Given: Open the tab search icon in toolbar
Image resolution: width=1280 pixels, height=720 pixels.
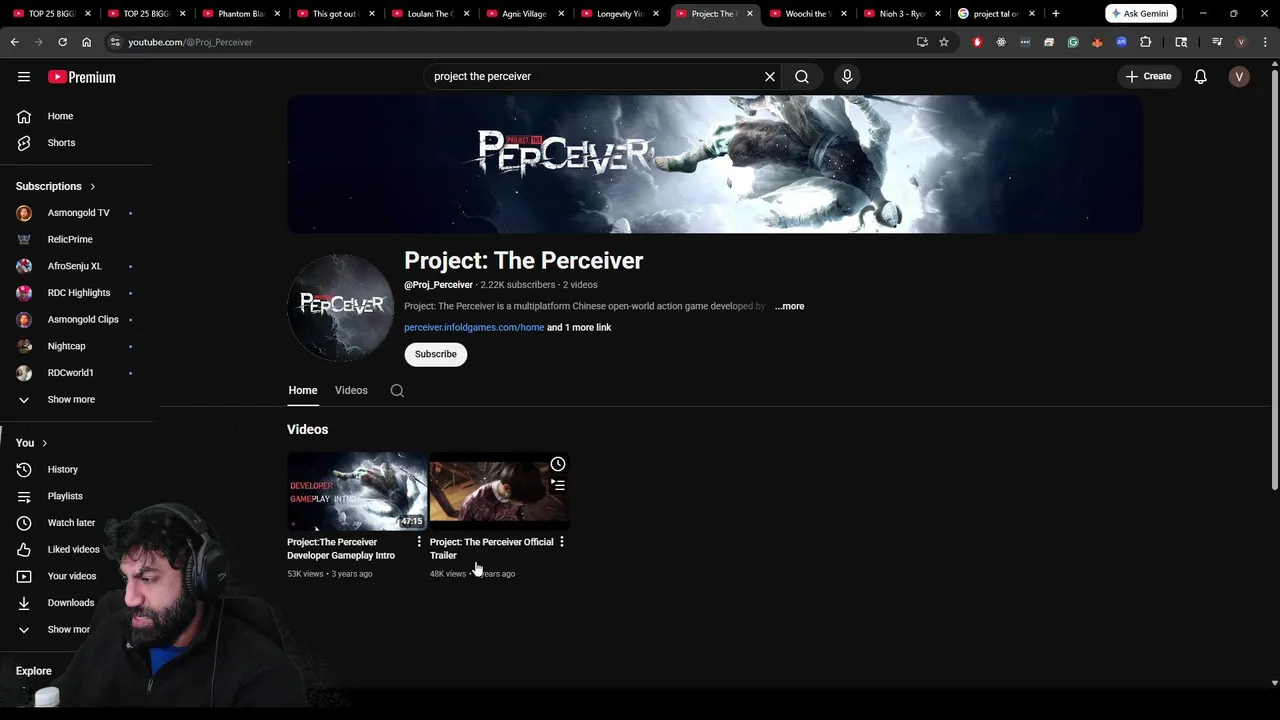Looking at the screenshot, I should (x=1181, y=42).
